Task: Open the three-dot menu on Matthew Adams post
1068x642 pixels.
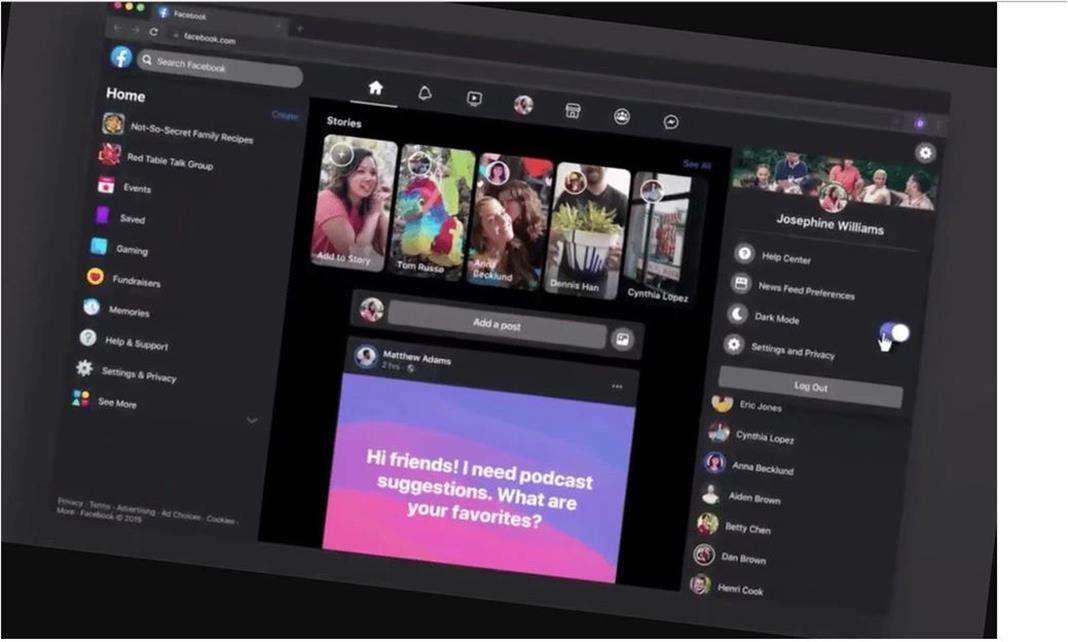Action: pos(617,386)
